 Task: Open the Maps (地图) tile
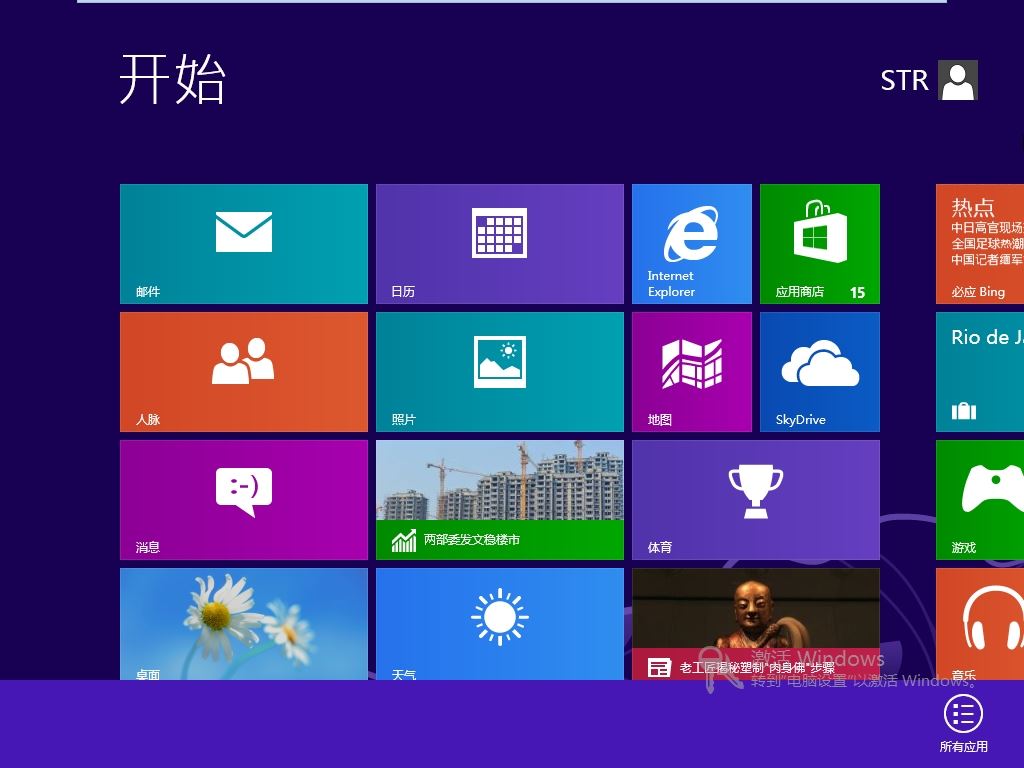[x=692, y=372]
